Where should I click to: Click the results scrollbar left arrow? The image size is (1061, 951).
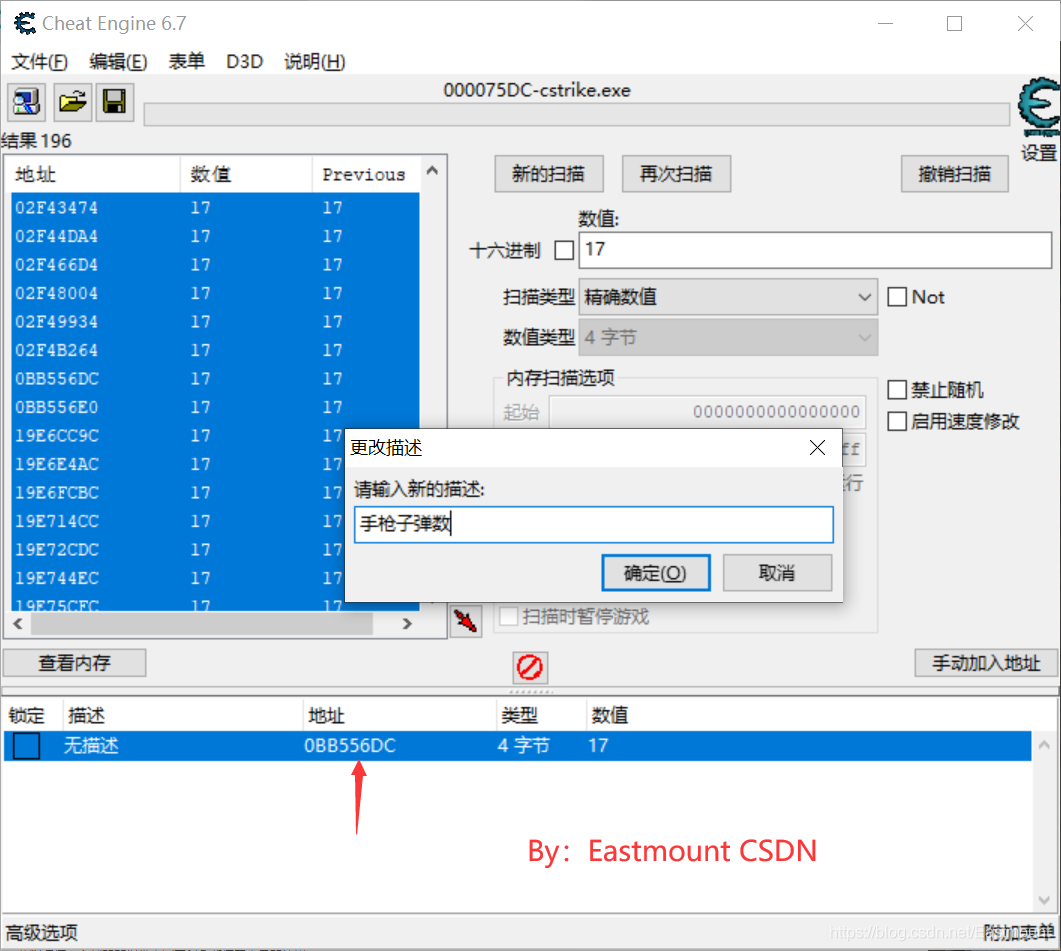[x=18, y=623]
